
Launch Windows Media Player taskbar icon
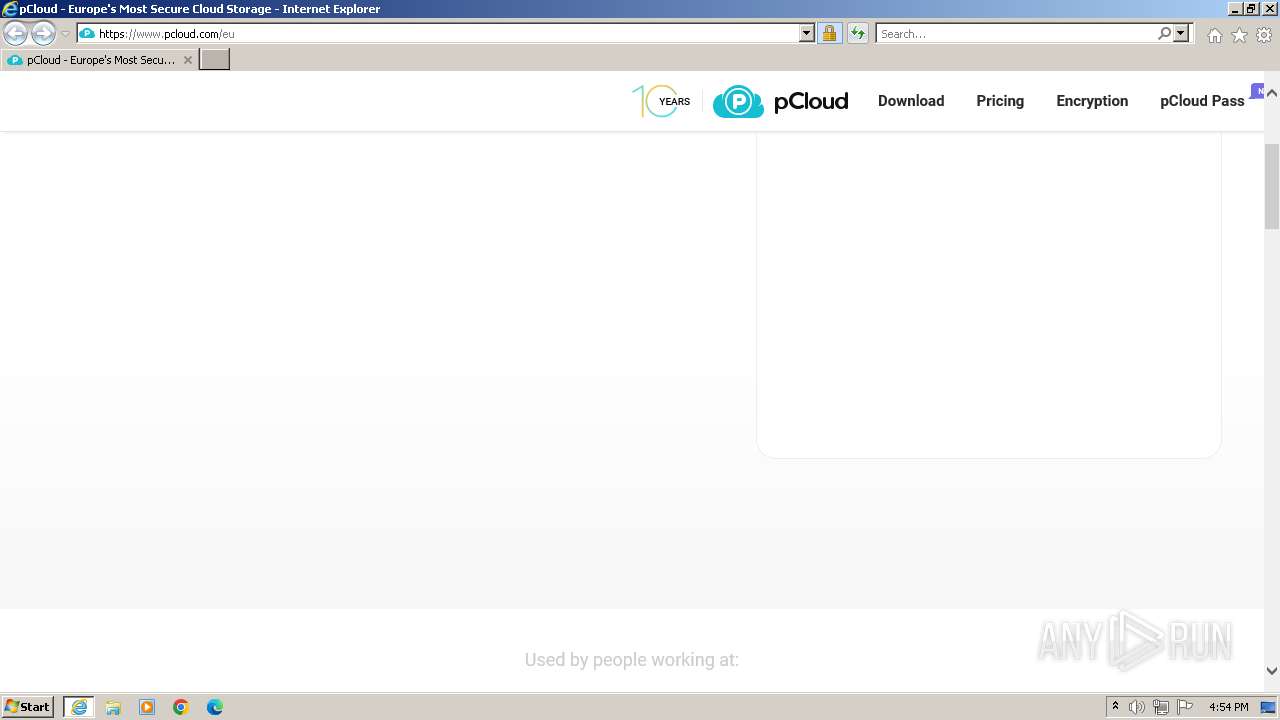point(147,707)
